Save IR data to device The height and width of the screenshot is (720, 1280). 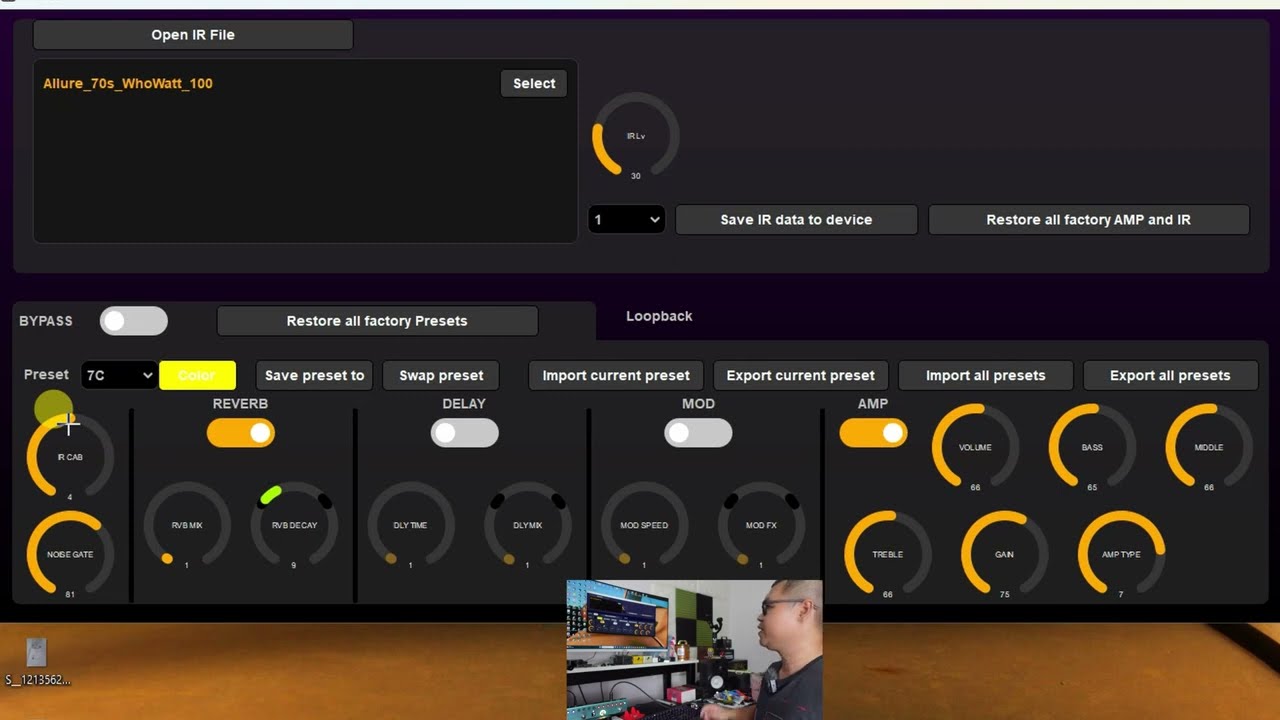pyautogui.click(x=796, y=220)
